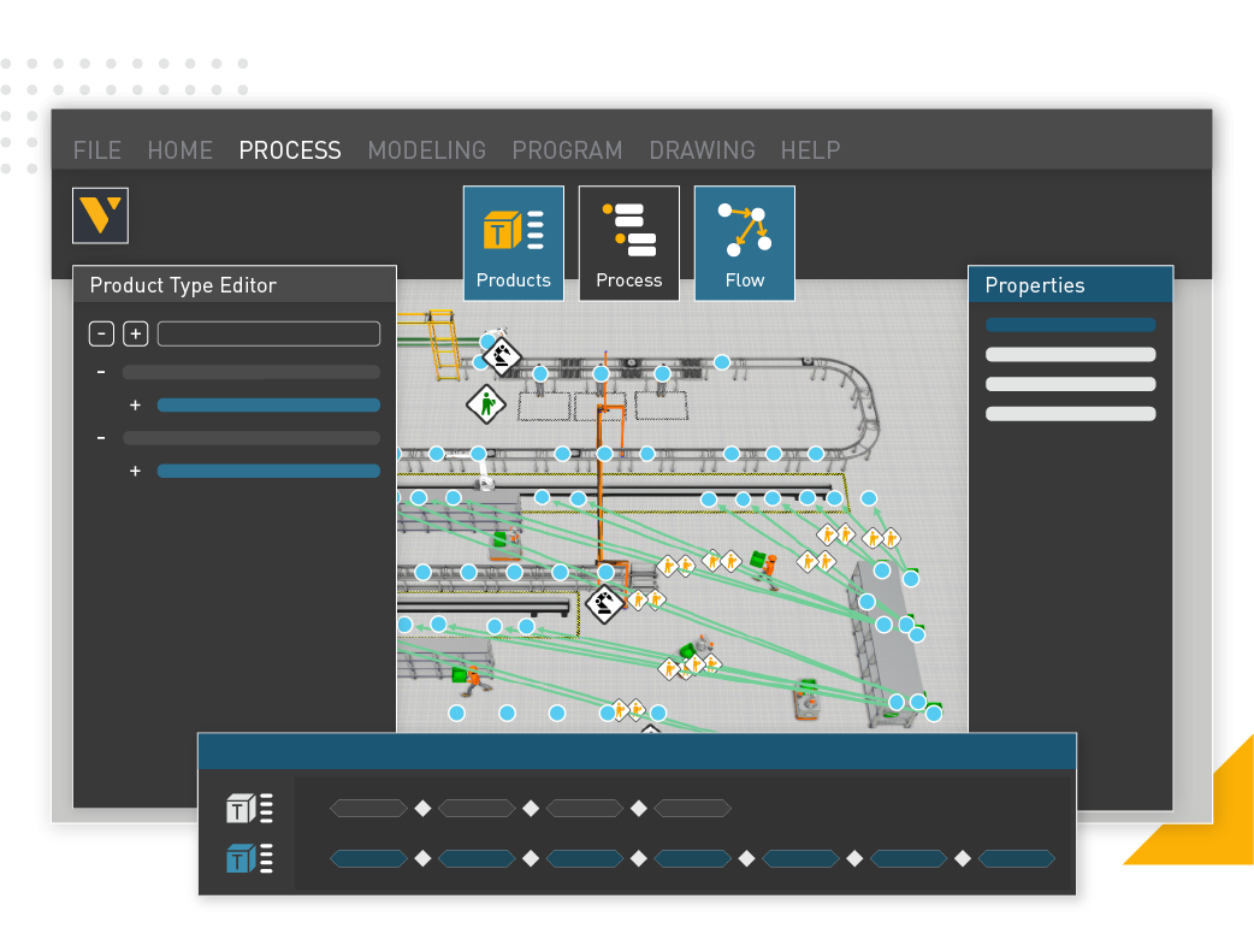This screenshot has height=940, width=1254.
Task: Select the second gray group row
Action: pyautogui.click(x=251, y=438)
